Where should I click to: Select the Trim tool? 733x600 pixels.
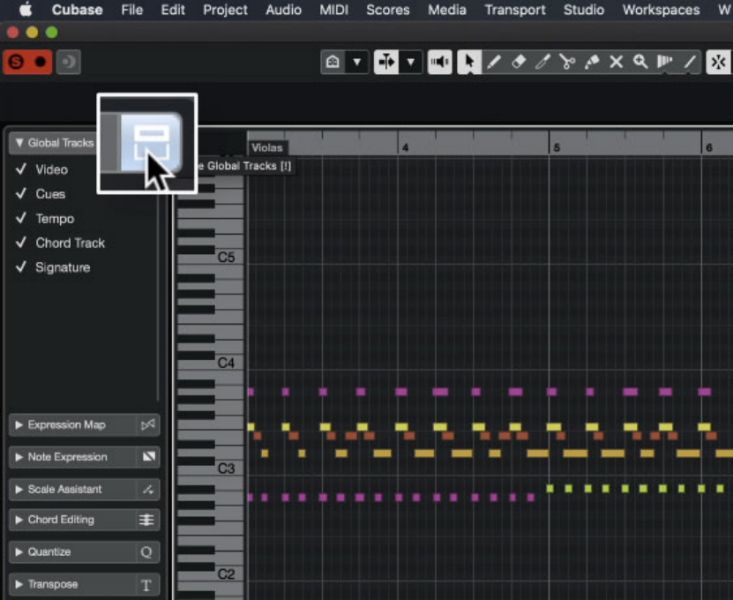point(543,62)
